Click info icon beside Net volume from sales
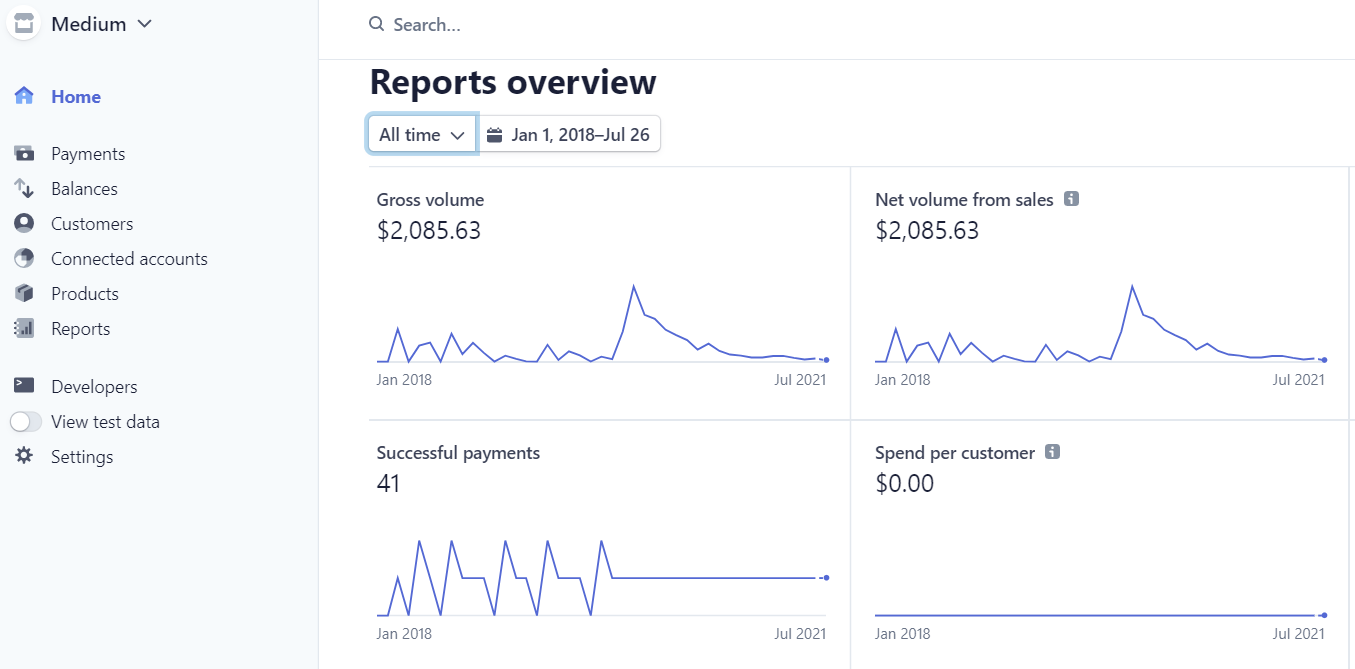1355x669 pixels. point(1071,200)
